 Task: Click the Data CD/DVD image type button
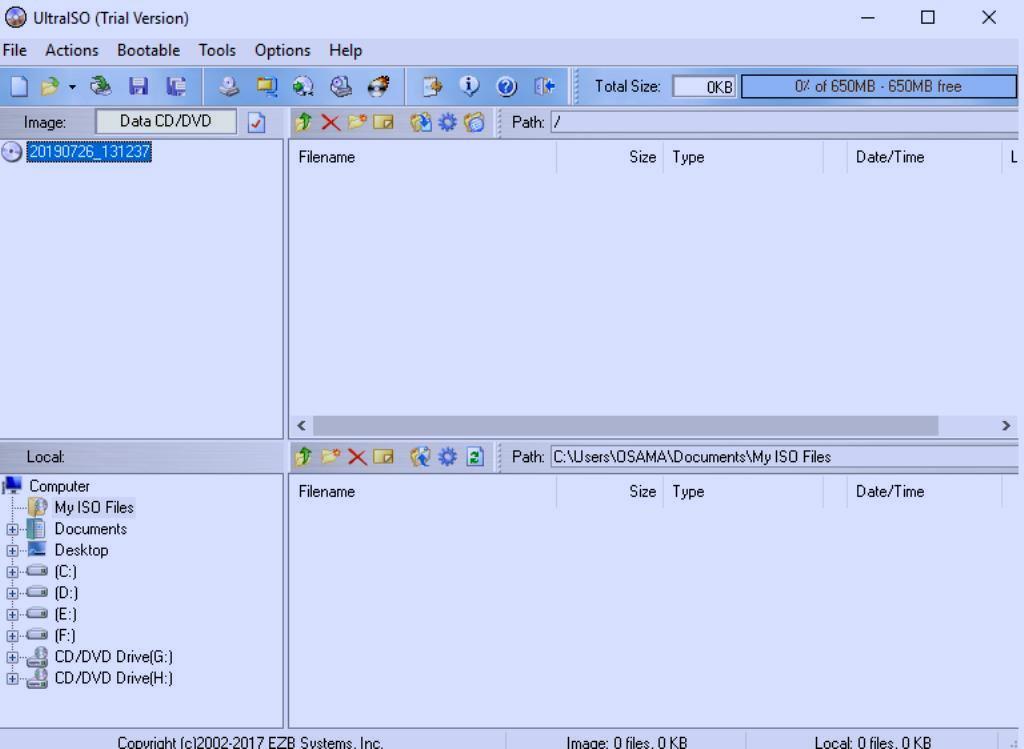166,121
